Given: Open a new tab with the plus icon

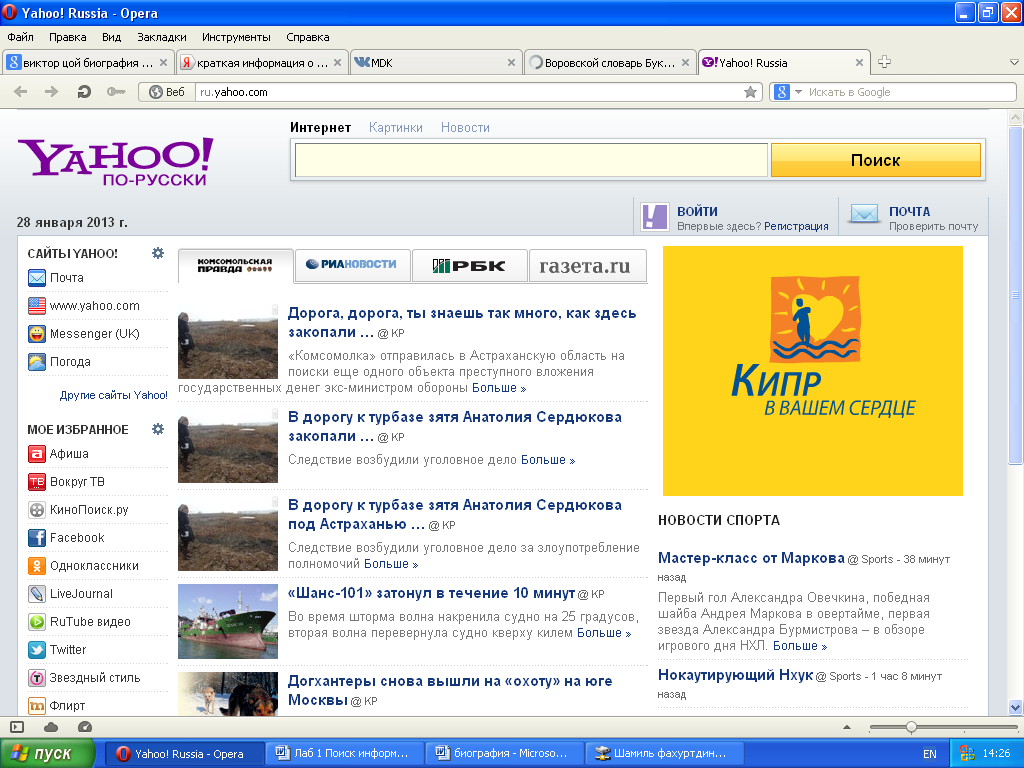Looking at the screenshot, I should pyautogui.click(x=884, y=62).
